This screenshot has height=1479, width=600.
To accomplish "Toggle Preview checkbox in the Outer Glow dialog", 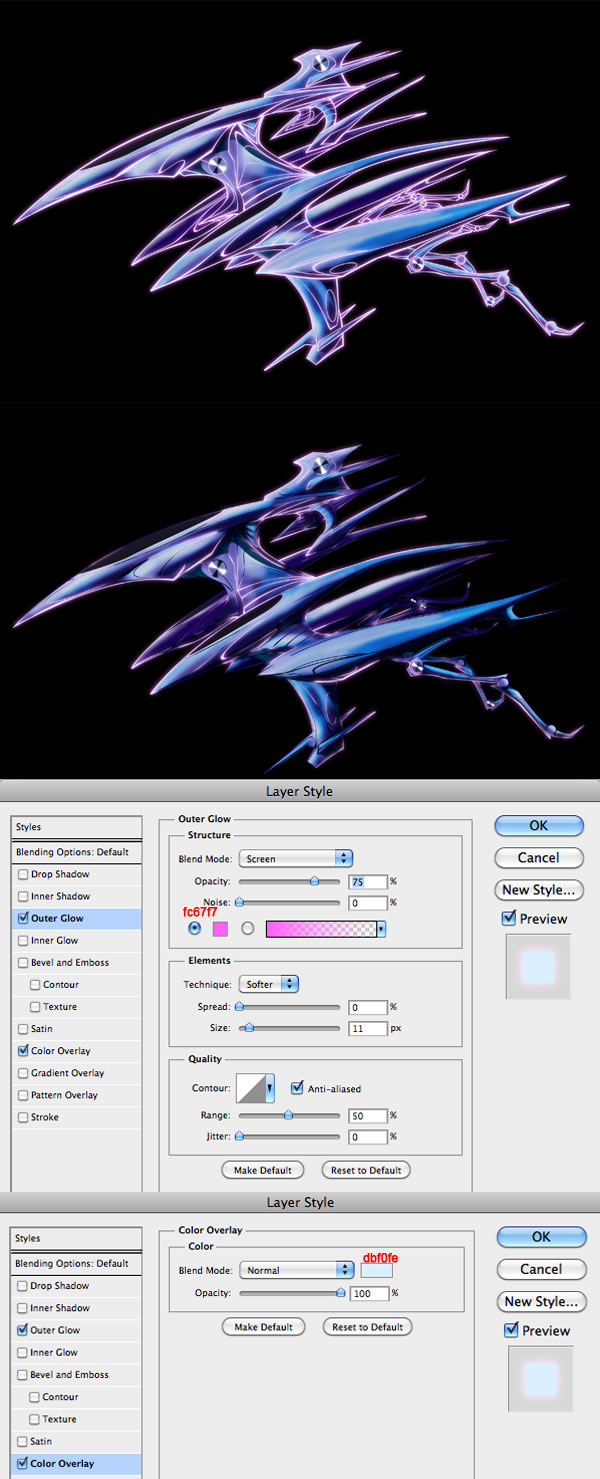I will pyautogui.click(x=509, y=918).
